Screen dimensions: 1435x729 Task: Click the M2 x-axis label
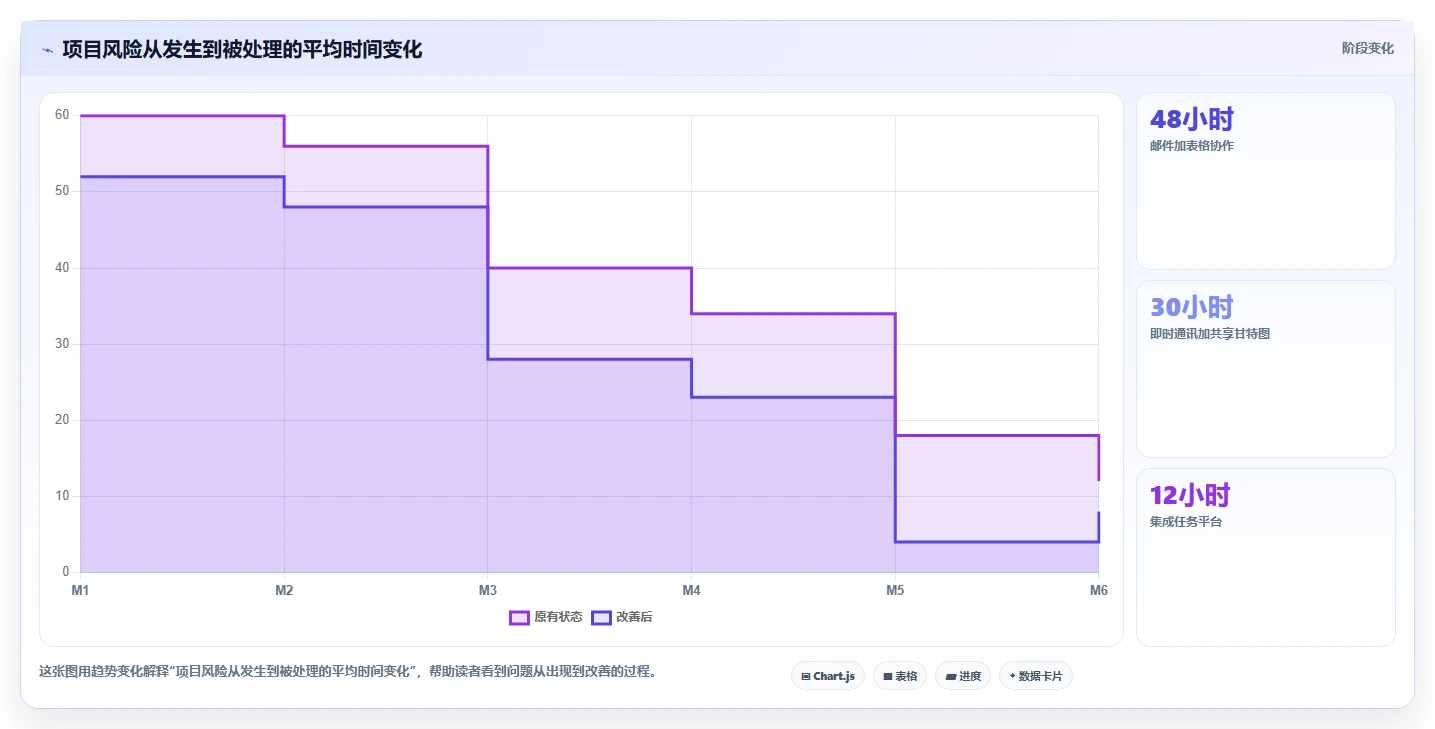coord(284,591)
